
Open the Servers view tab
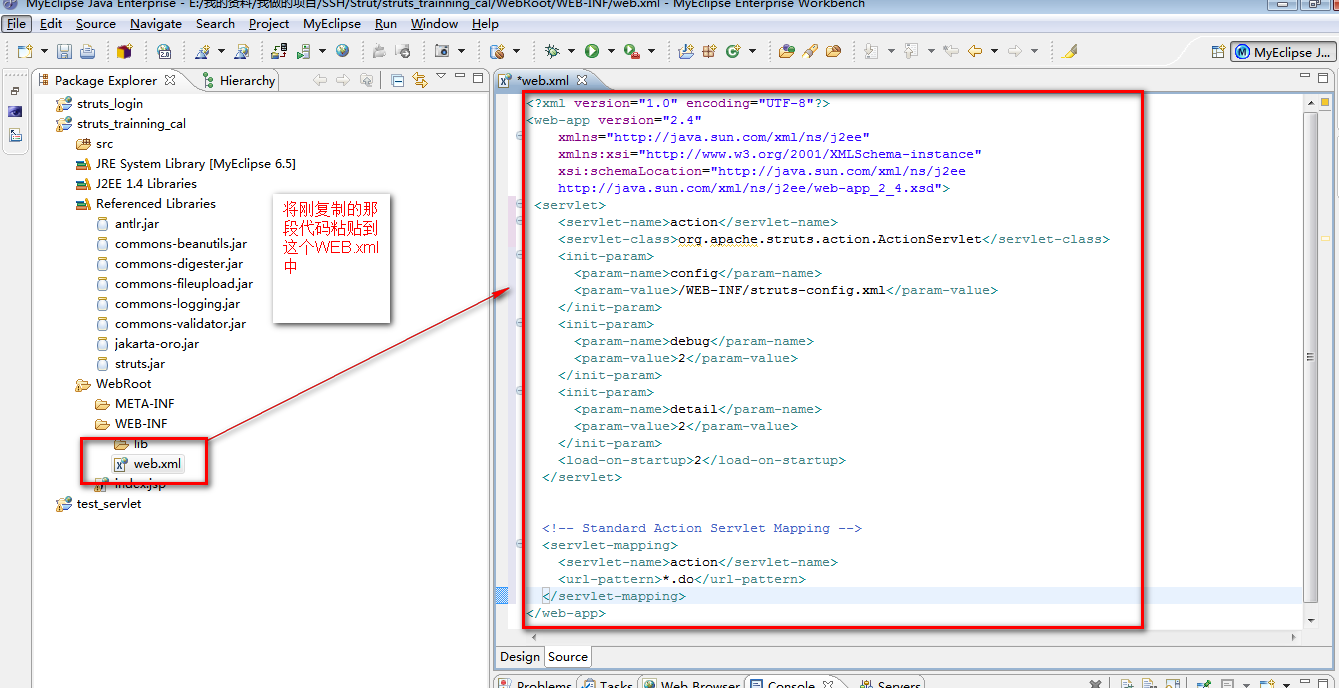tap(890, 682)
